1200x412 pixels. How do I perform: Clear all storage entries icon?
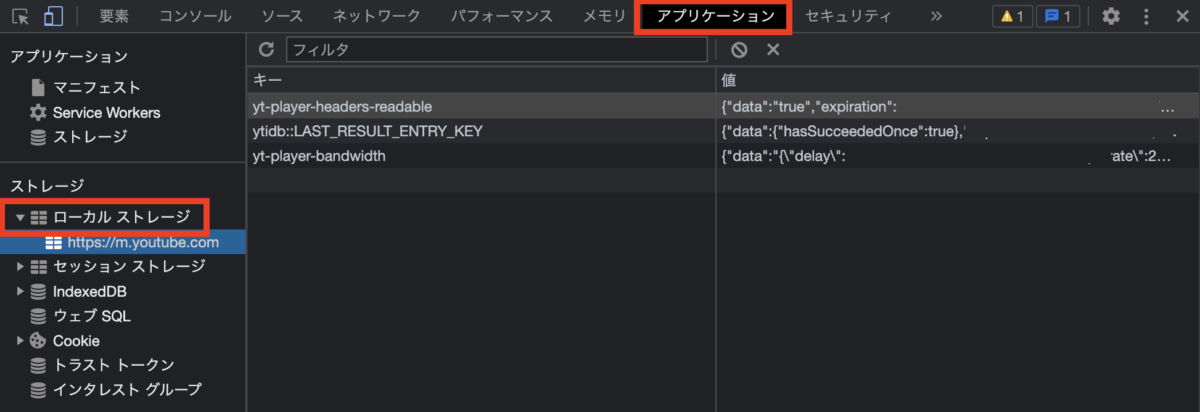coord(739,49)
